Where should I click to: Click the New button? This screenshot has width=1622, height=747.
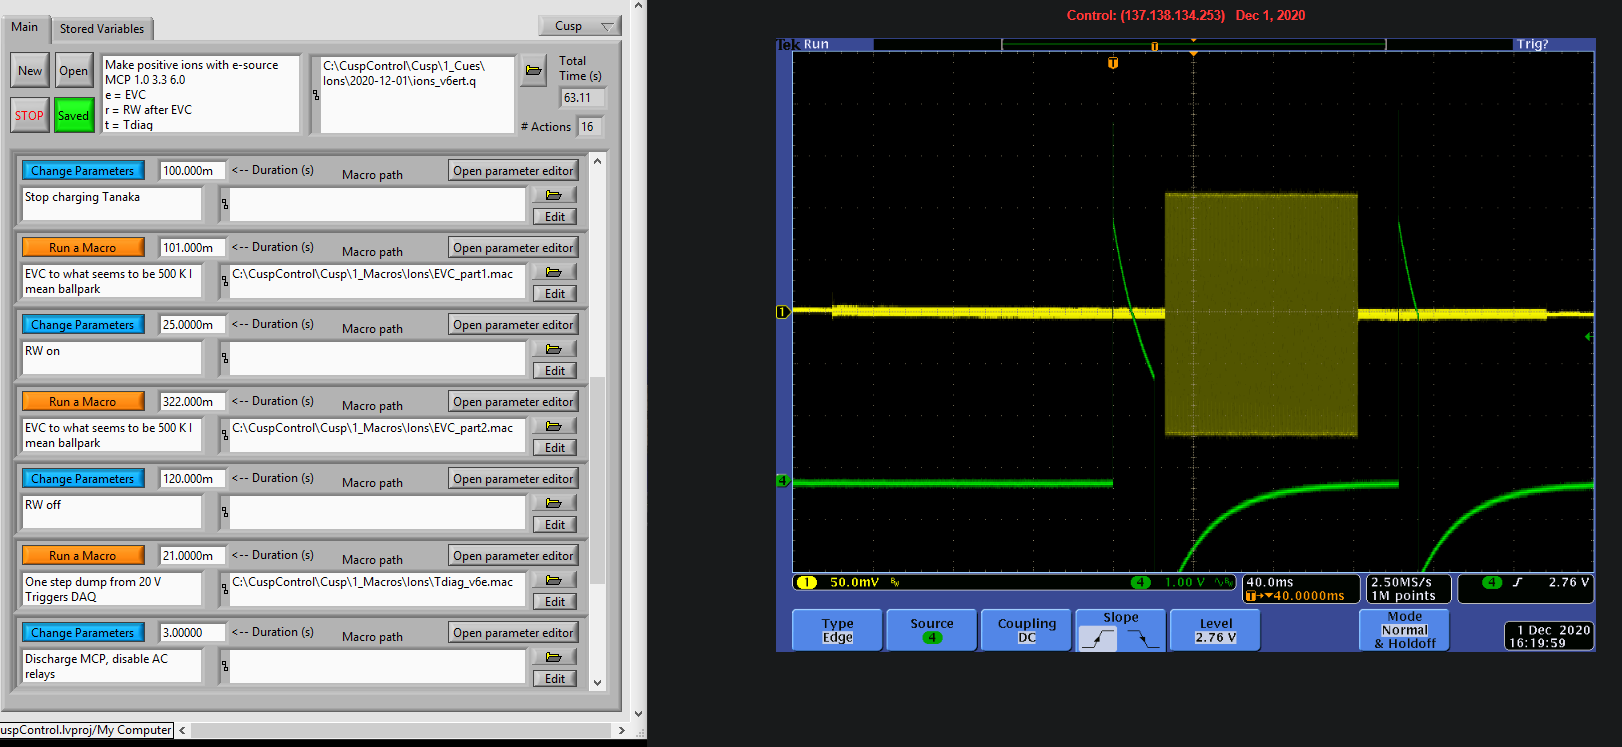pyautogui.click(x=30, y=71)
